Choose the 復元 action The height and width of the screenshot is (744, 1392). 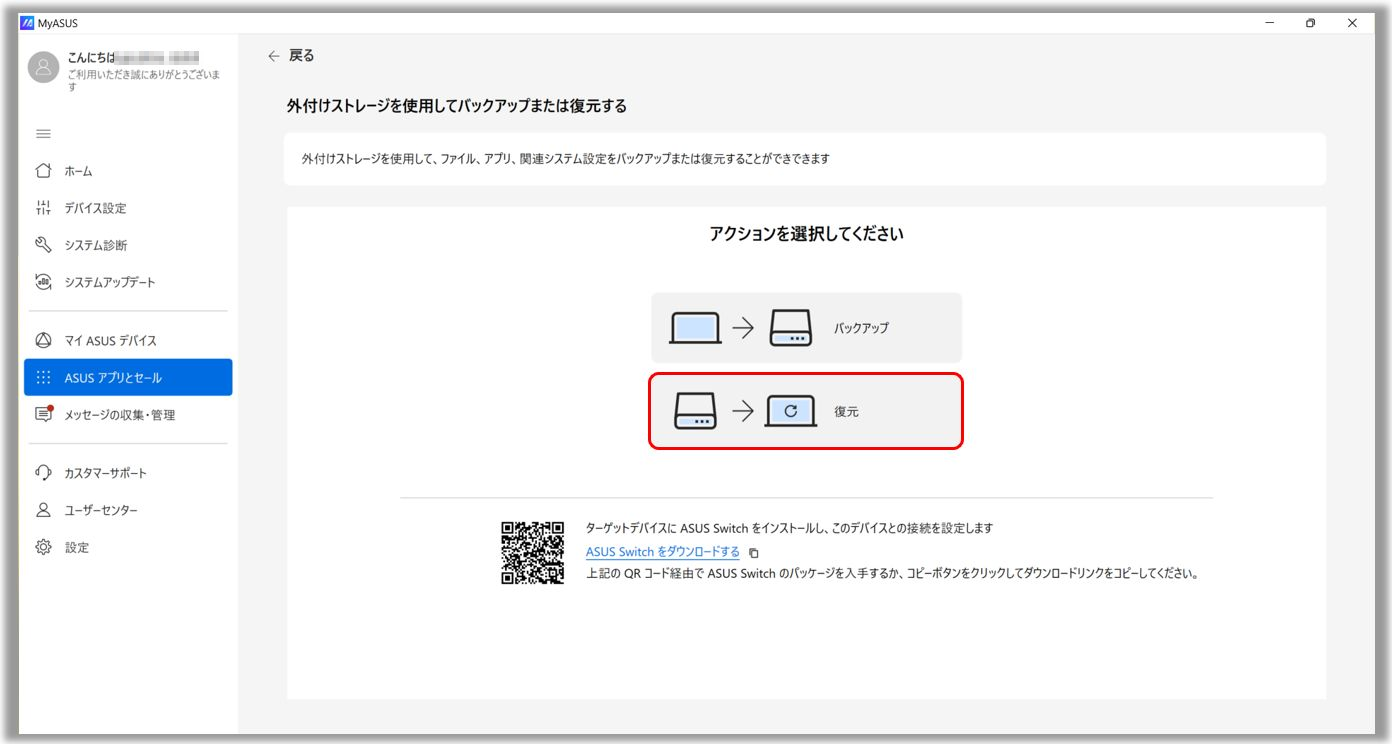coord(806,411)
